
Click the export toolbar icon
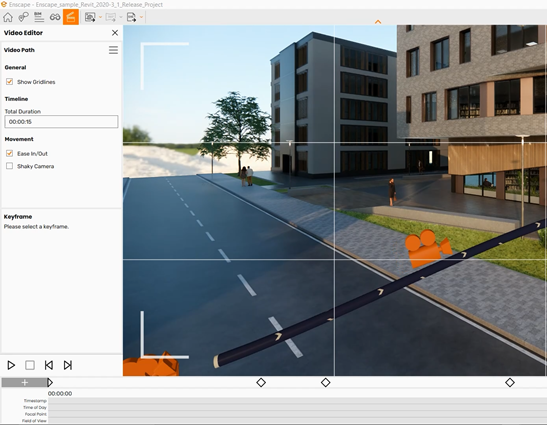[x=131, y=17]
